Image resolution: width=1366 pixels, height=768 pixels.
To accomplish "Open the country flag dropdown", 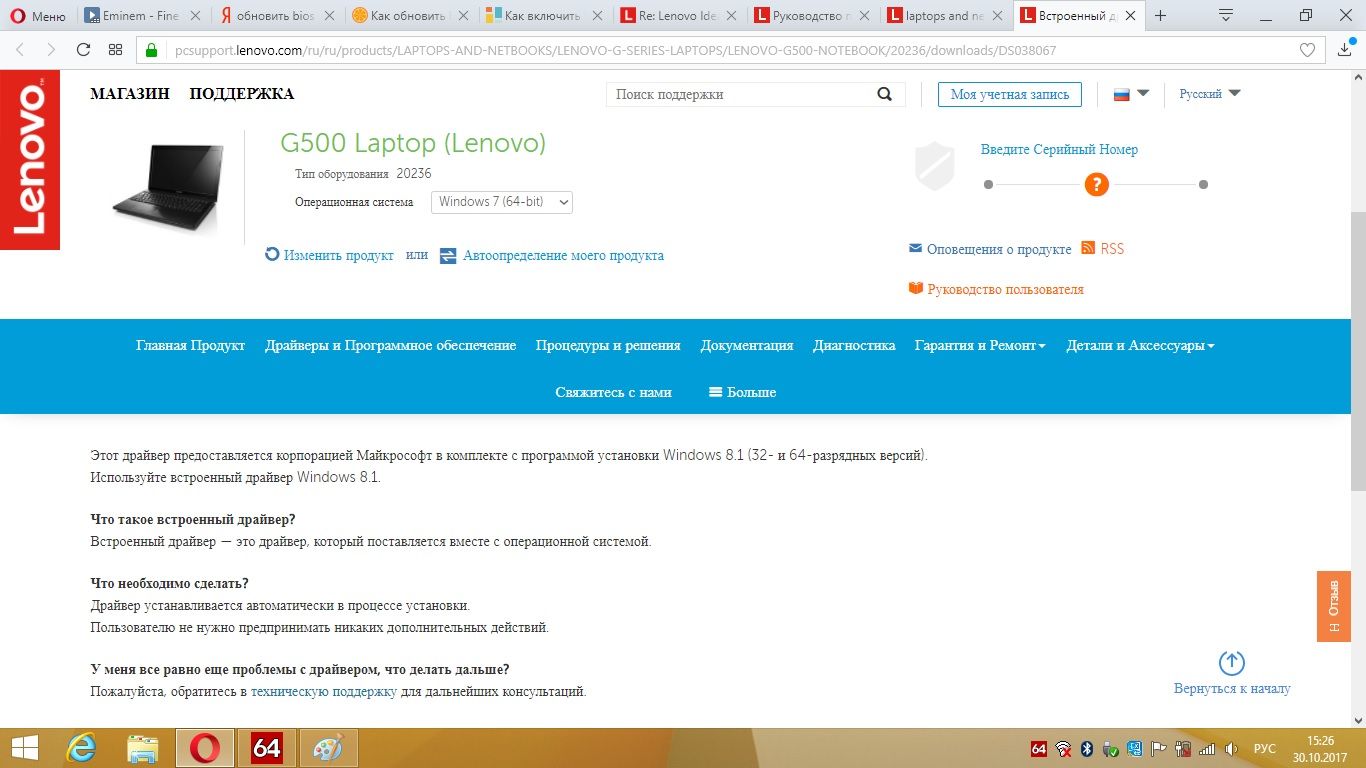I will tap(1131, 94).
